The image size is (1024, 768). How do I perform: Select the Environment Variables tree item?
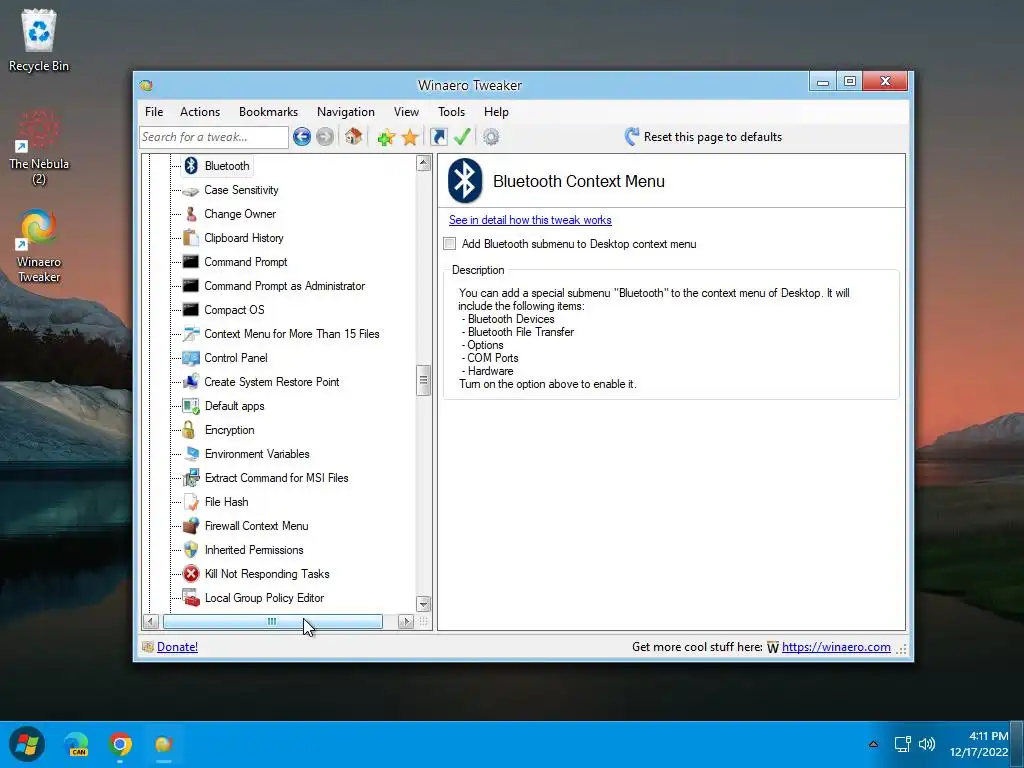(257, 454)
